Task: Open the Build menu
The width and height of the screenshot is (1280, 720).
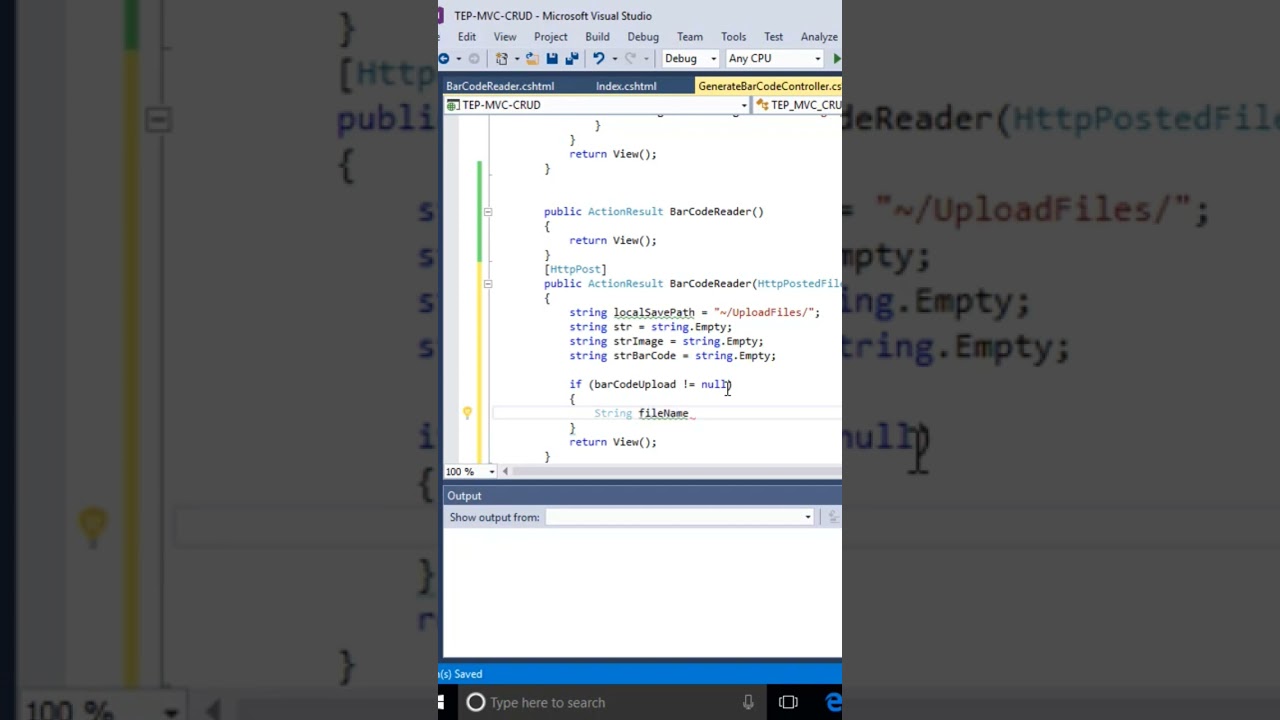Action: (x=597, y=37)
